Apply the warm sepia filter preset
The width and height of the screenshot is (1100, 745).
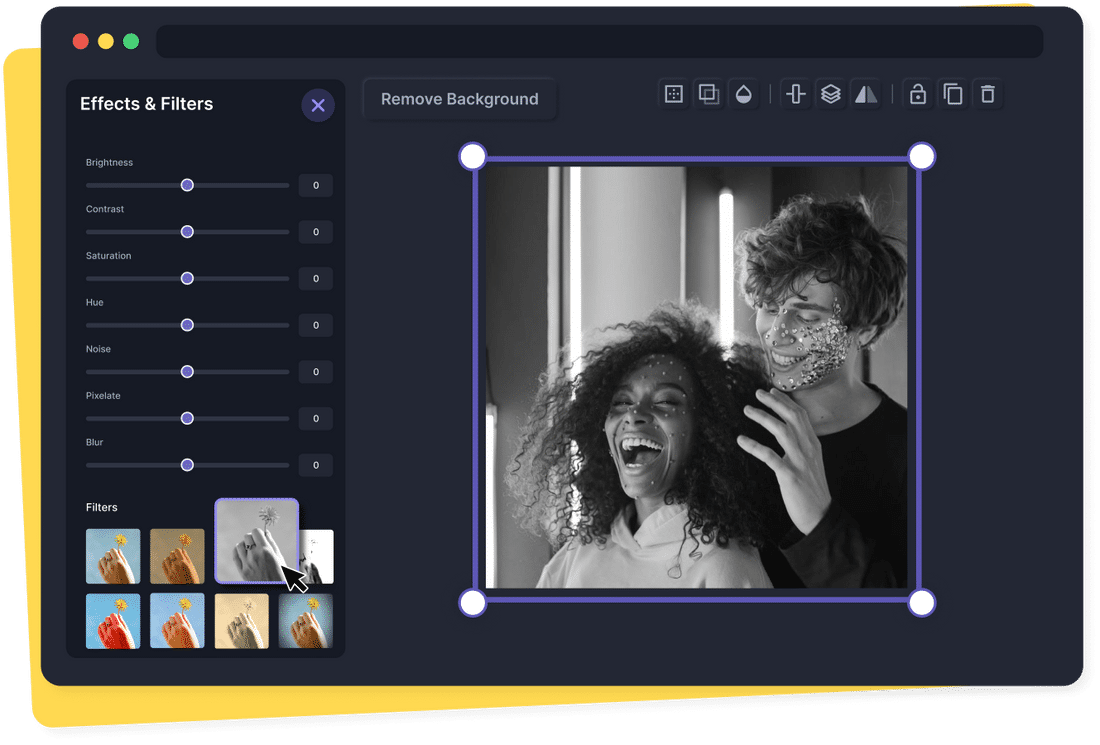(177, 555)
